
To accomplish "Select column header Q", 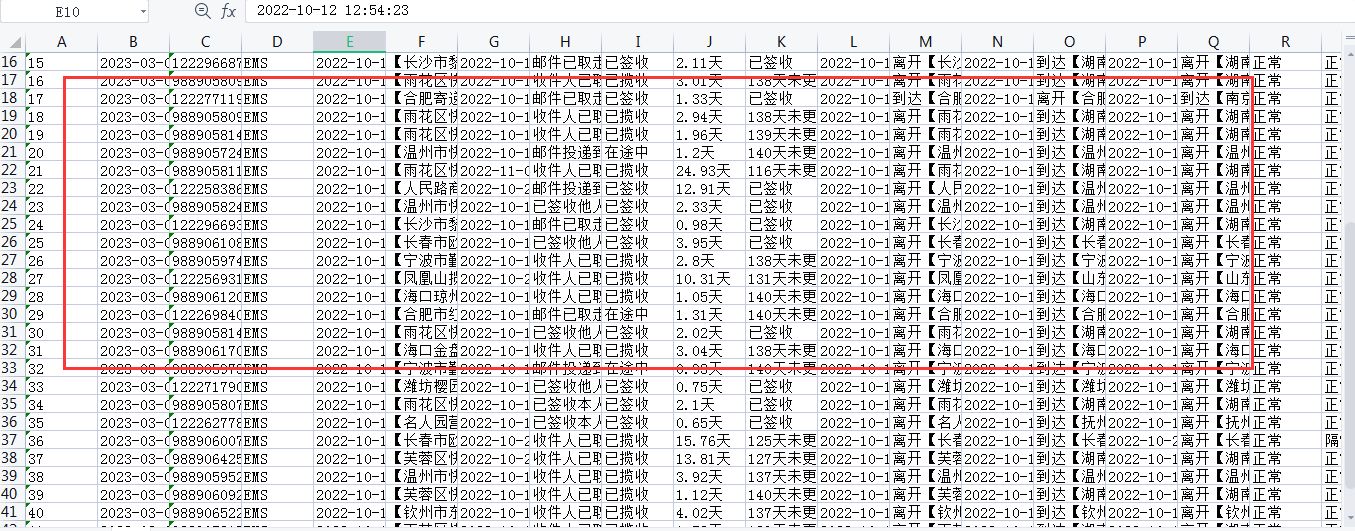I will pos(1213,41).
